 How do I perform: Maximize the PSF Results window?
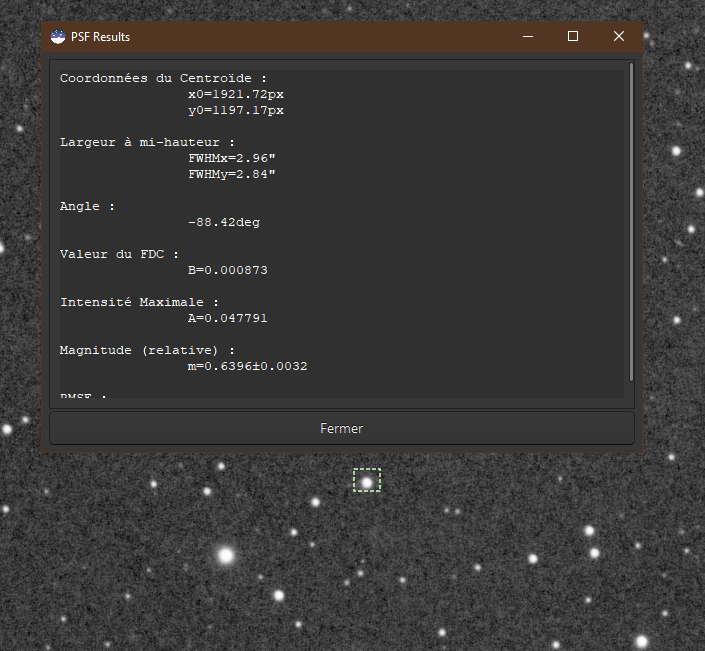[573, 36]
